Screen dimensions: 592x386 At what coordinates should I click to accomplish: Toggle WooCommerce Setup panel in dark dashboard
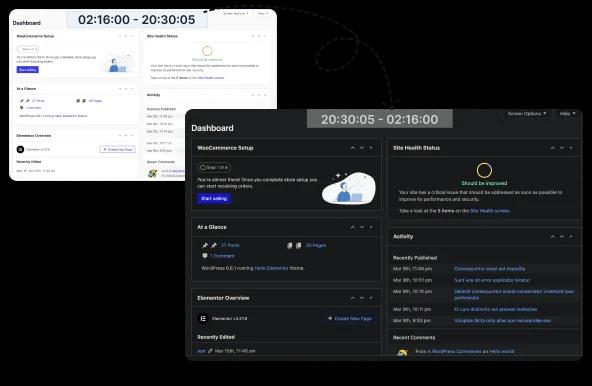click(371, 148)
